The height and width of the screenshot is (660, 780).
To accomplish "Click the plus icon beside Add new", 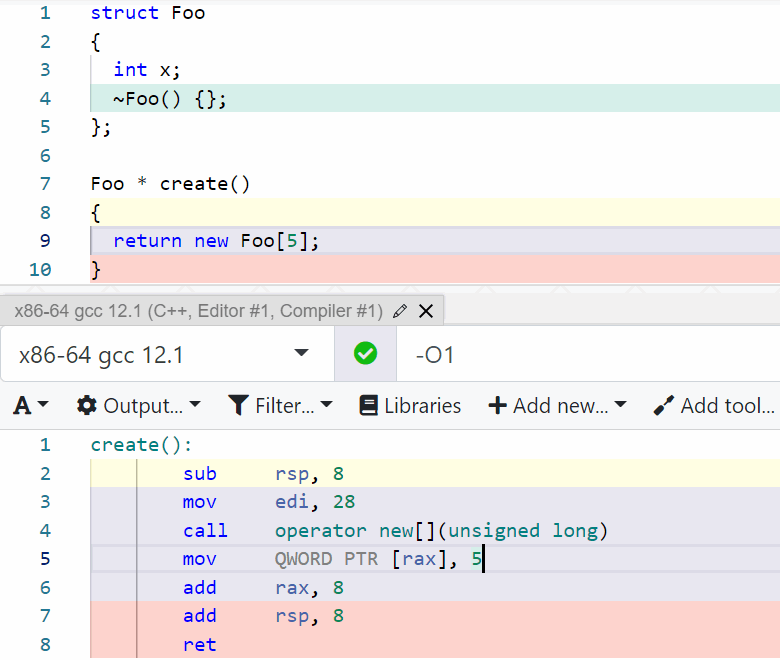I will tap(497, 405).
